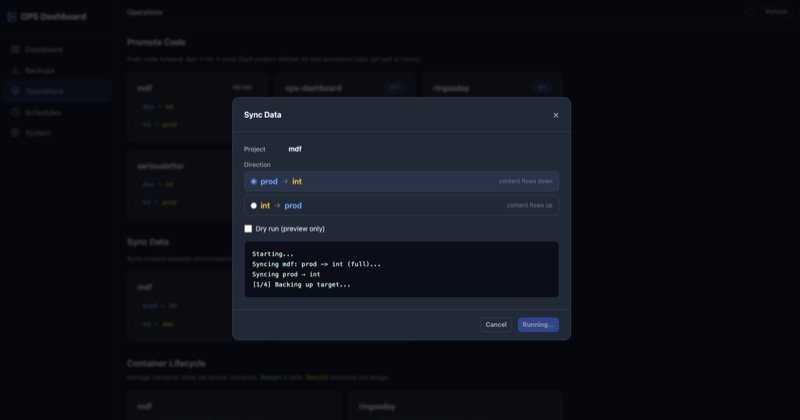This screenshot has height=420, width=800.
Task: Click the ringsaday promote card title
Action: click(451, 88)
